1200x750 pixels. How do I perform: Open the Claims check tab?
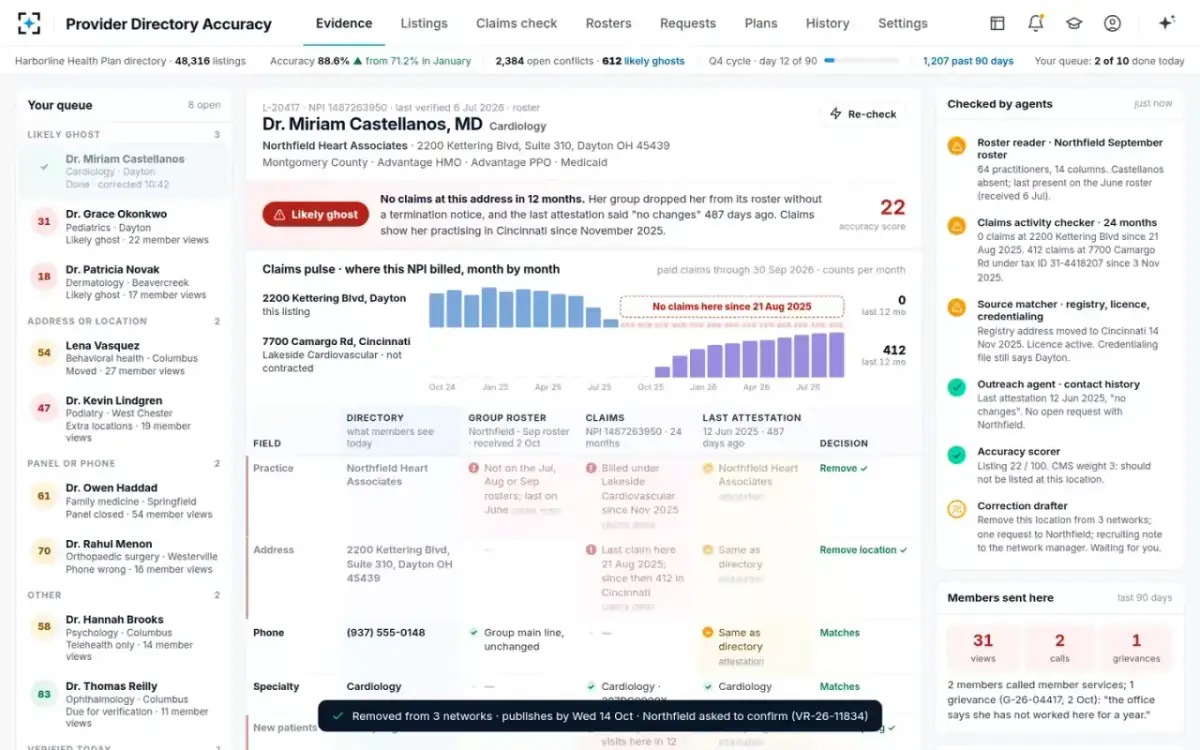[x=517, y=23]
